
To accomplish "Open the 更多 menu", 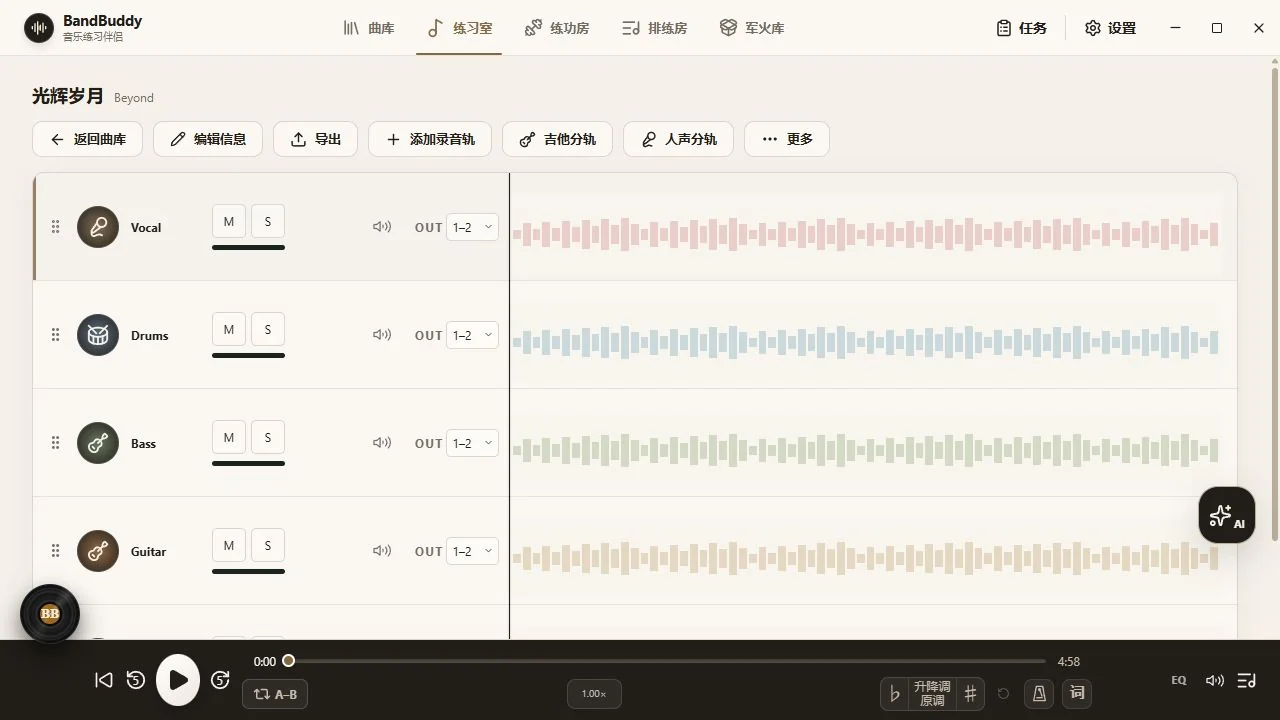I will [x=787, y=139].
